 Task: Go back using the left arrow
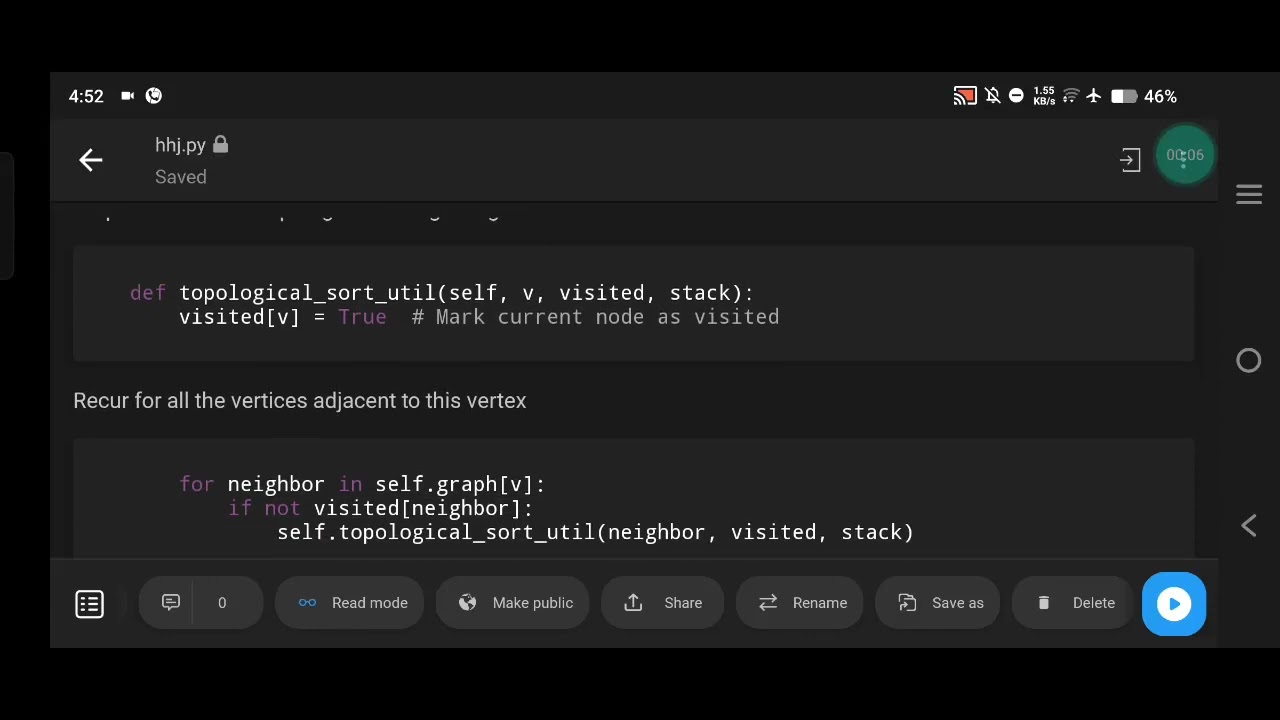click(x=91, y=160)
